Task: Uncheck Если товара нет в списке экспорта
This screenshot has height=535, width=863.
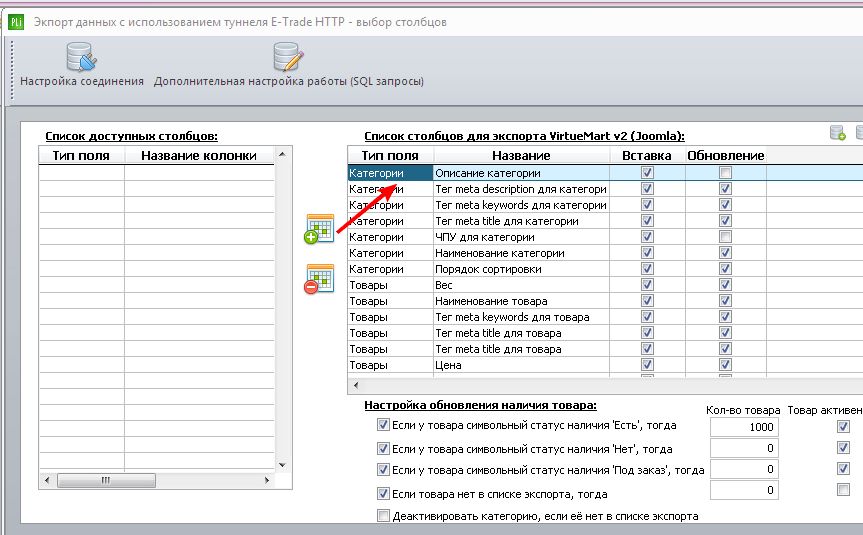Action: click(x=383, y=494)
